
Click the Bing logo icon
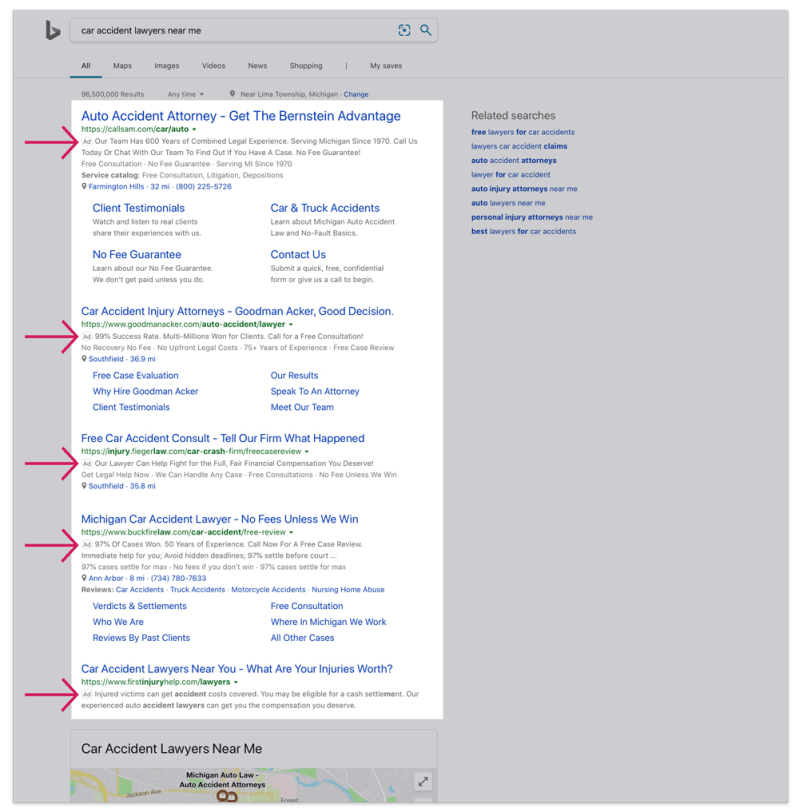52,30
